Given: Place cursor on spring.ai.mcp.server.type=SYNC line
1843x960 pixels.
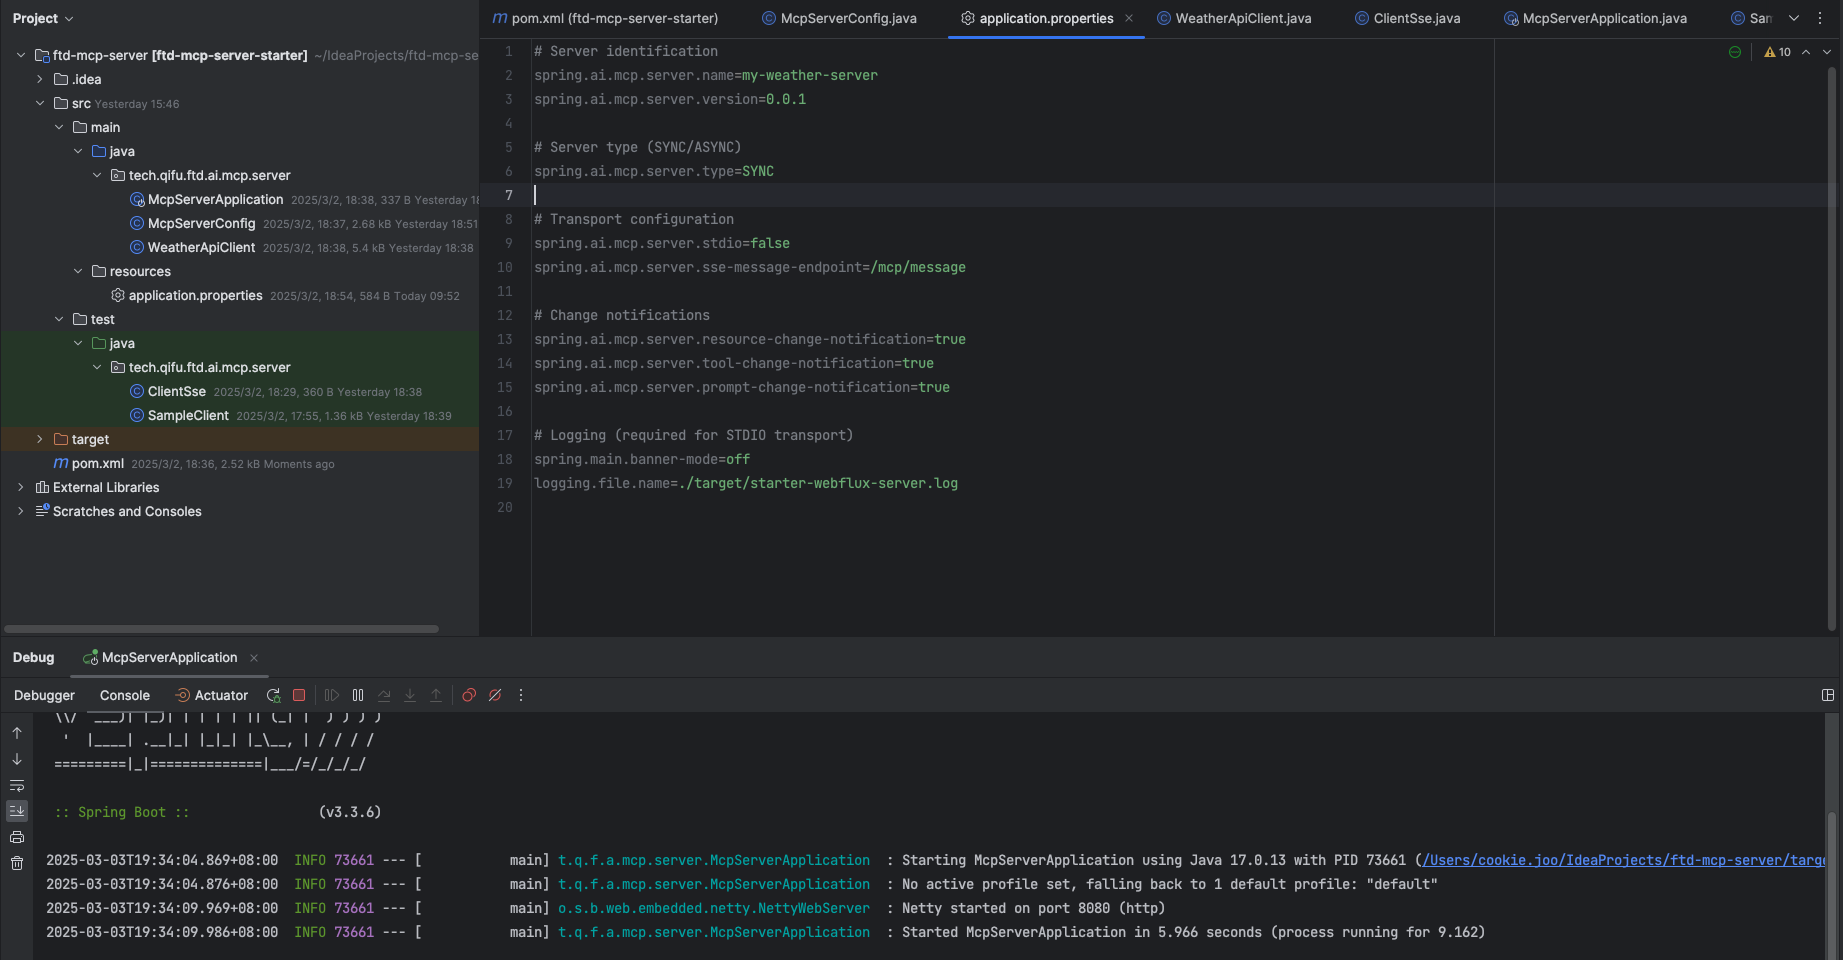Looking at the screenshot, I should tap(654, 171).
